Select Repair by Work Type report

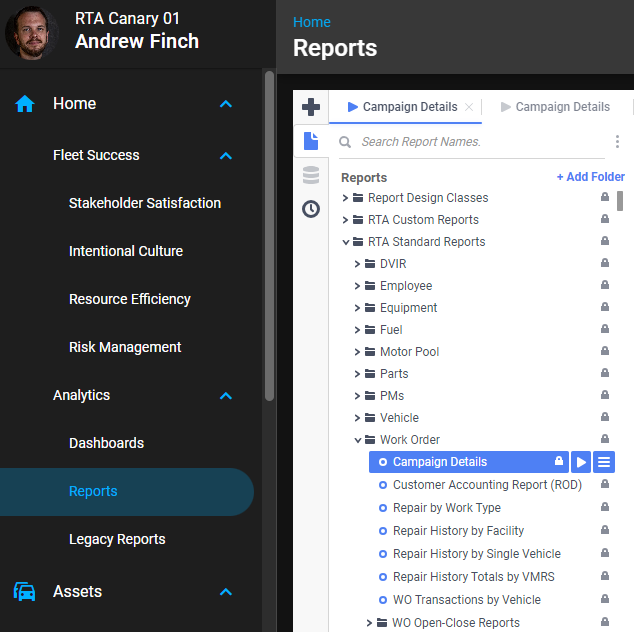pos(446,508)
